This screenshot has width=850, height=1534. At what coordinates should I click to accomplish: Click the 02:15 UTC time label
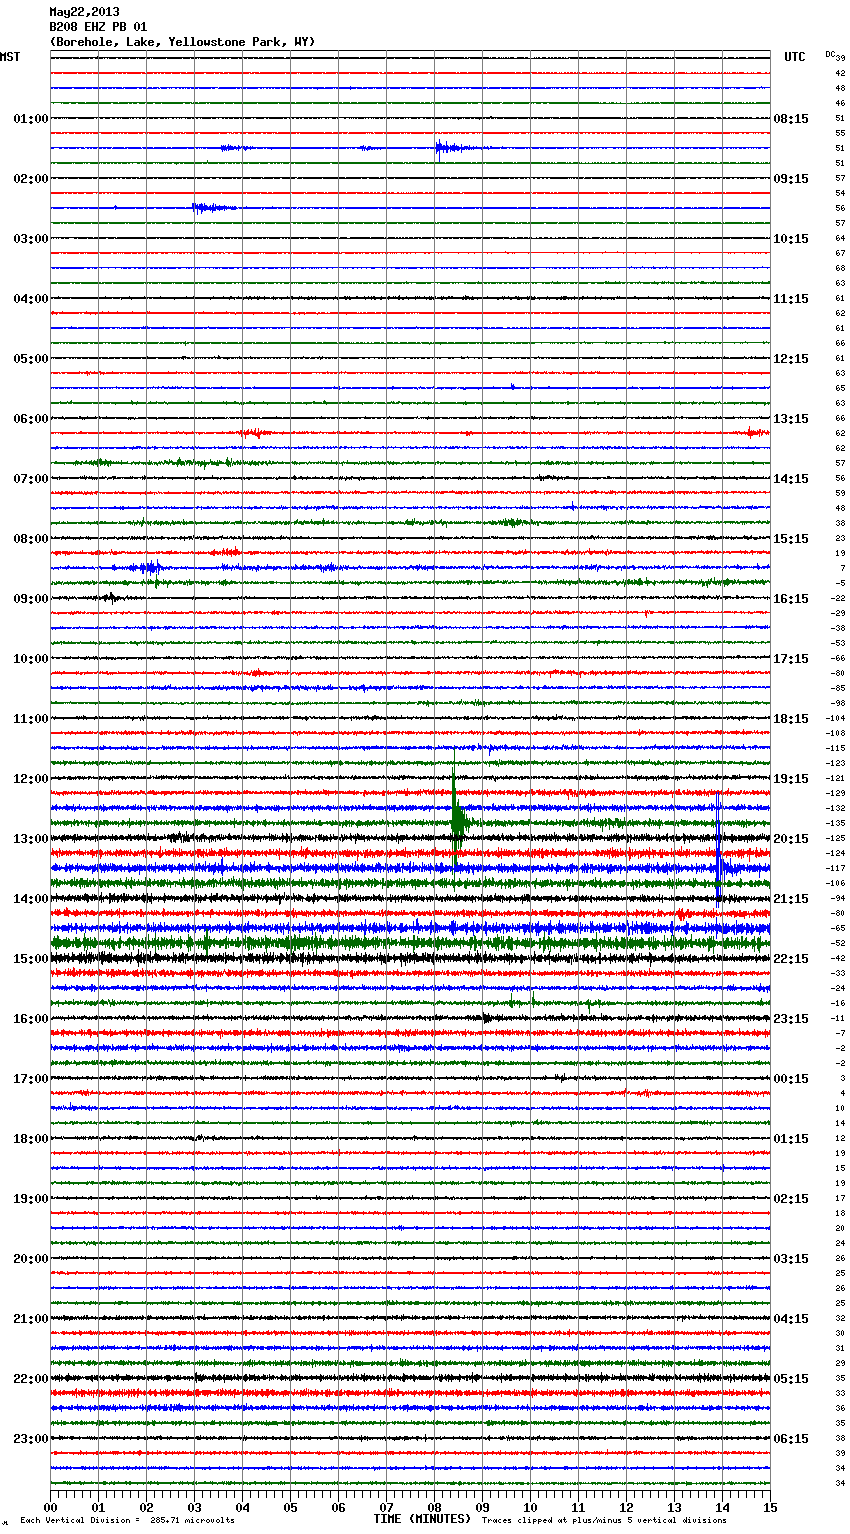[791, 1199]
